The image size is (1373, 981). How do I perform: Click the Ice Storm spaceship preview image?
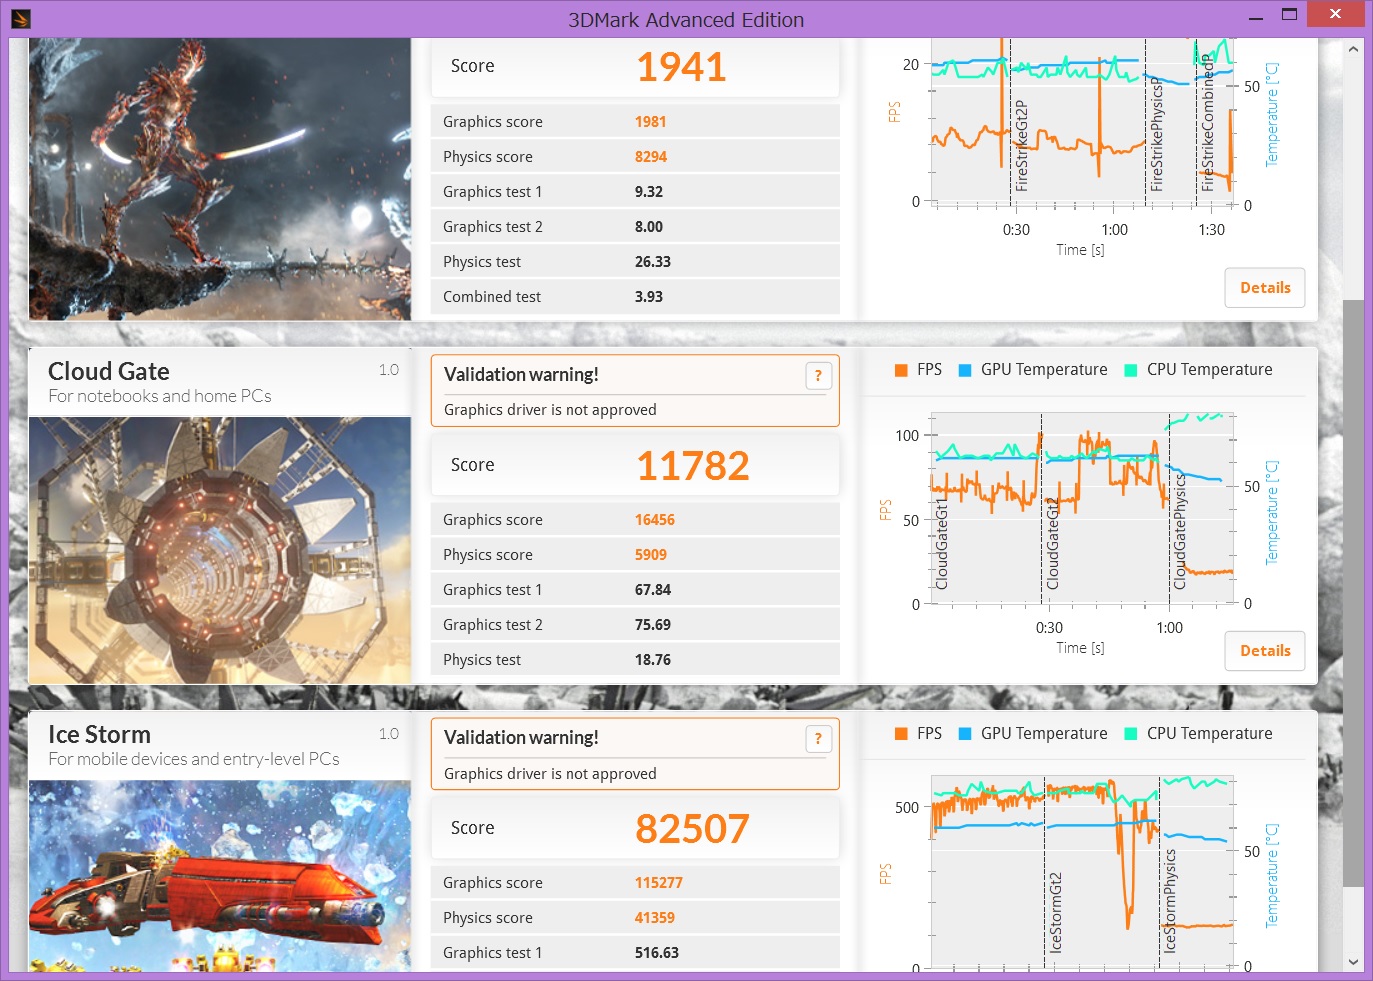[220, 876]
